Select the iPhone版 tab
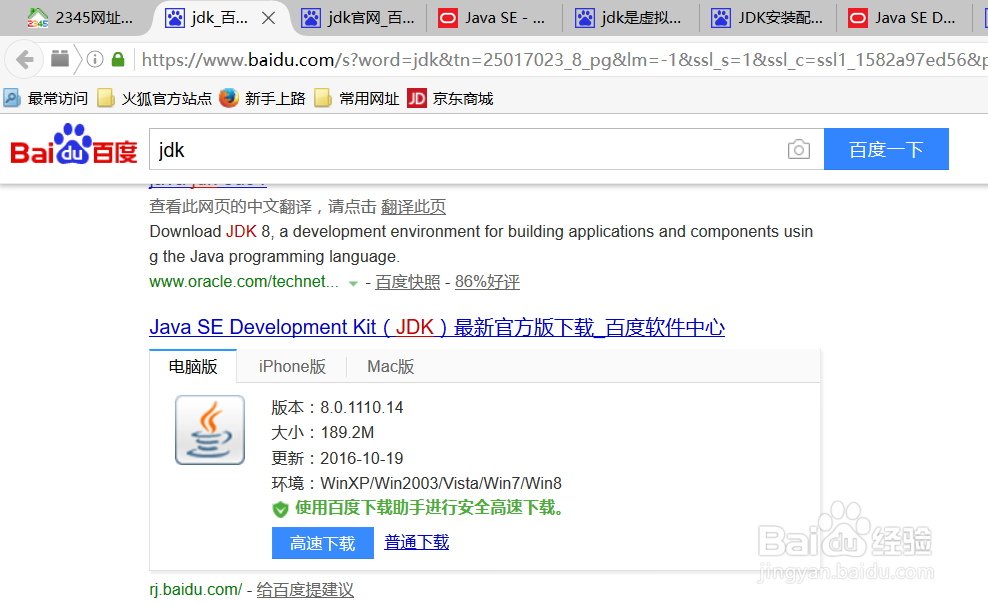Viewport: 988px width, 606px height. [292, 367]
